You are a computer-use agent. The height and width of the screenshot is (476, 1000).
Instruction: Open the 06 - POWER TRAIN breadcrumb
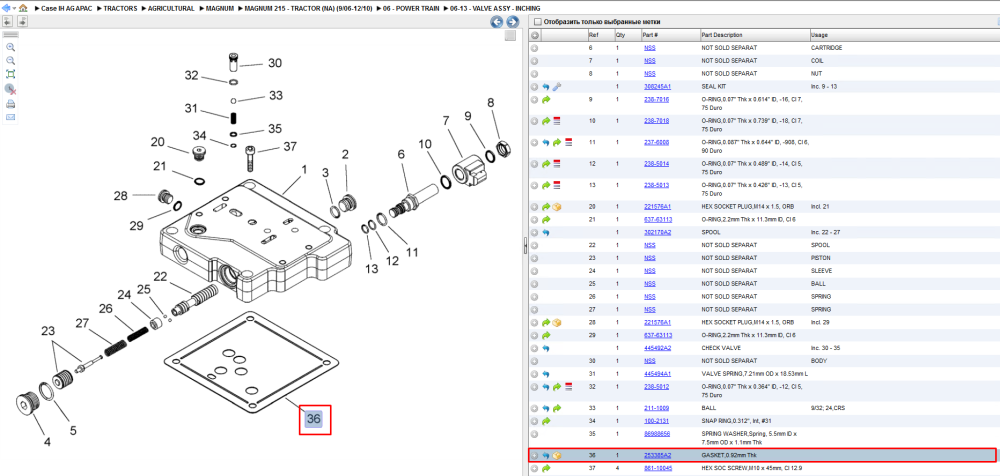point(410,9)
